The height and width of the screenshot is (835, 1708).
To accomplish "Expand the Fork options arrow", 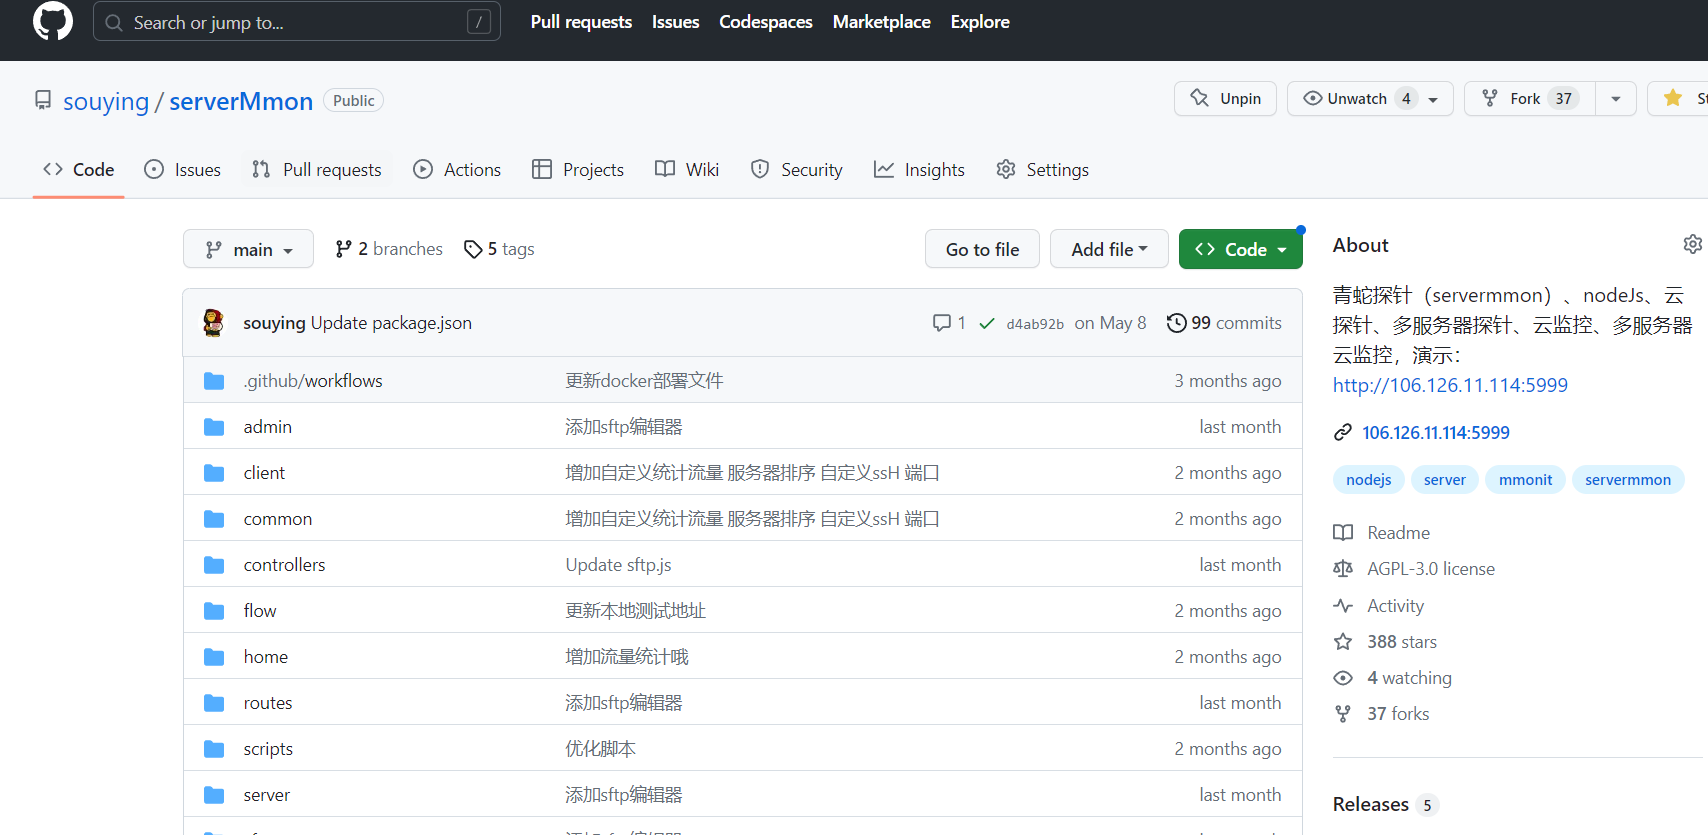I will tap(1616, 98).
